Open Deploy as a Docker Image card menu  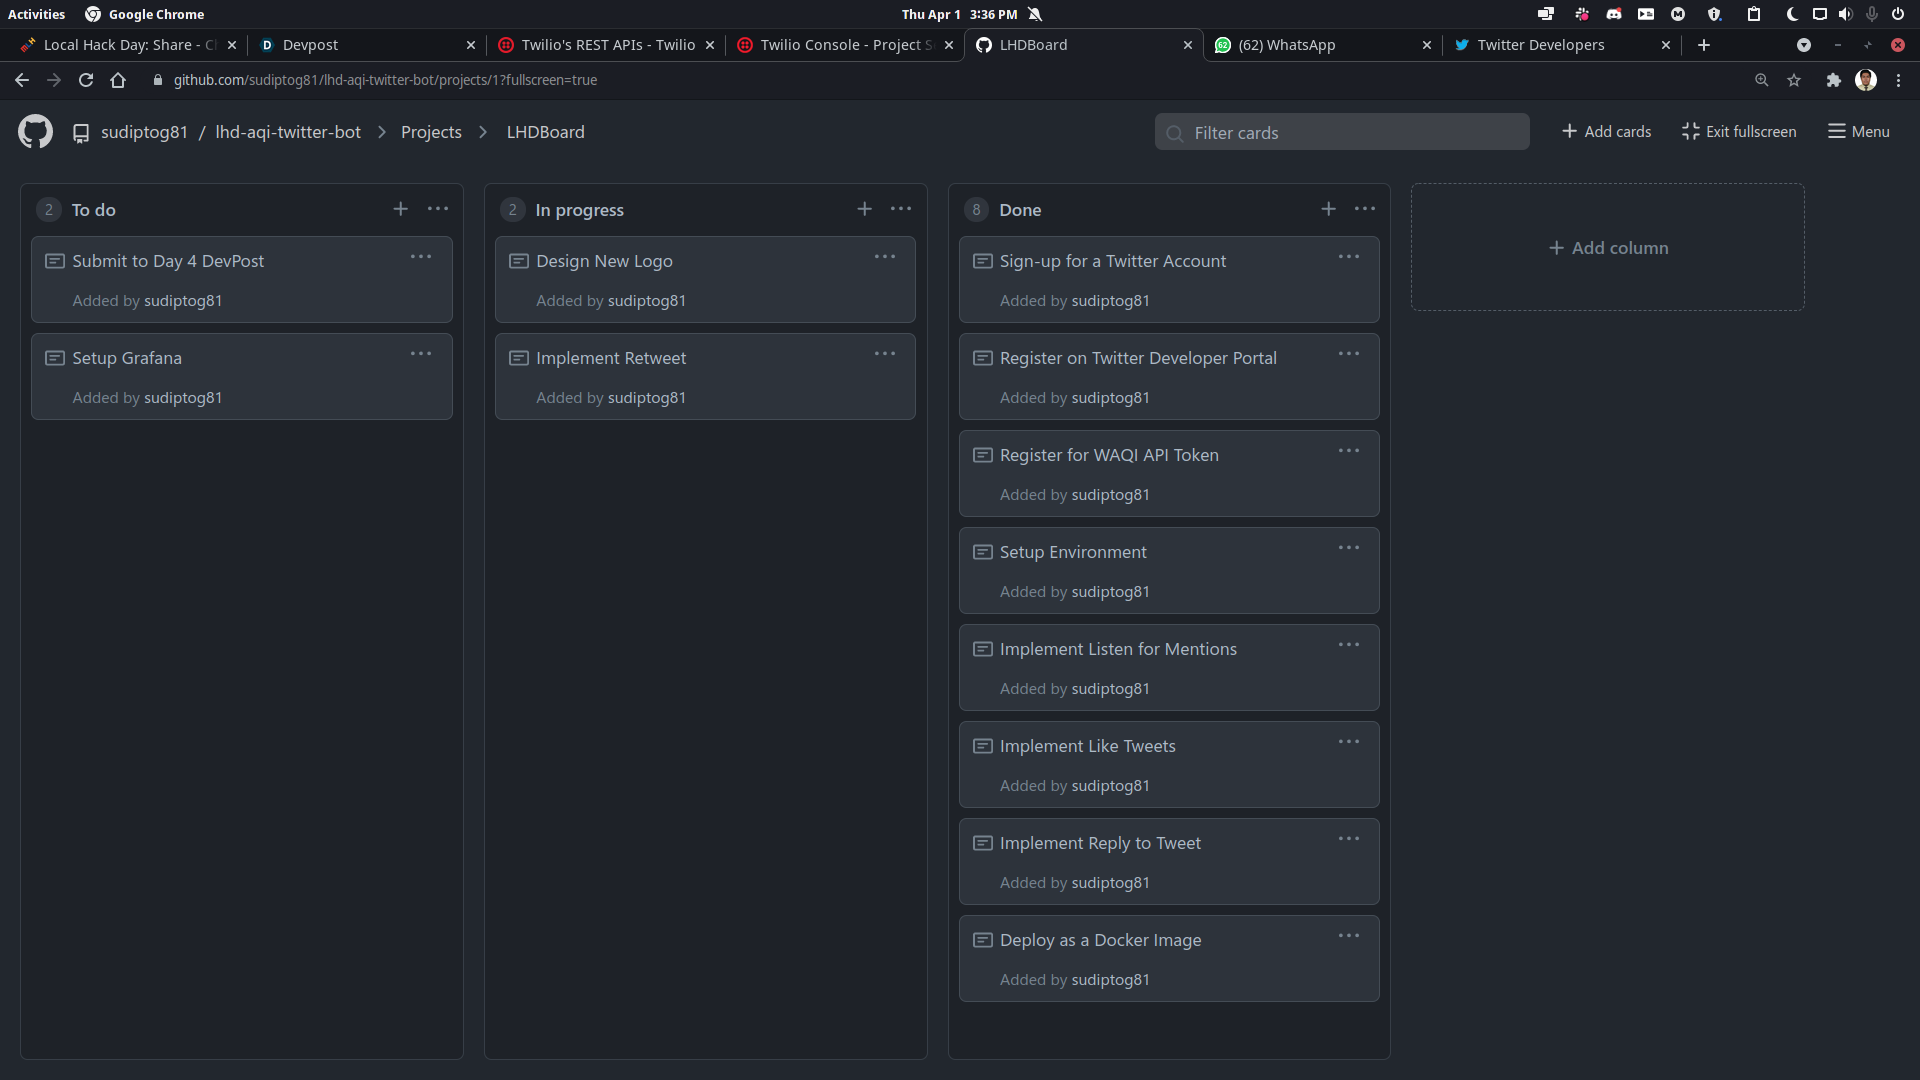coord(1349,936)
